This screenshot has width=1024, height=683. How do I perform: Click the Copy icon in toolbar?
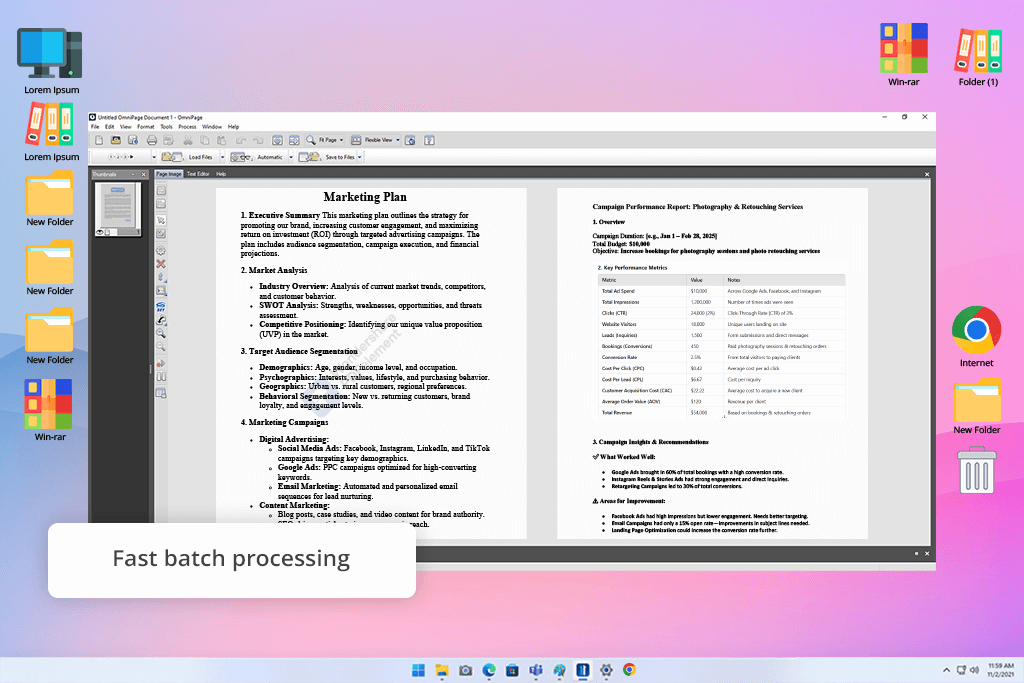click(204, 140)
